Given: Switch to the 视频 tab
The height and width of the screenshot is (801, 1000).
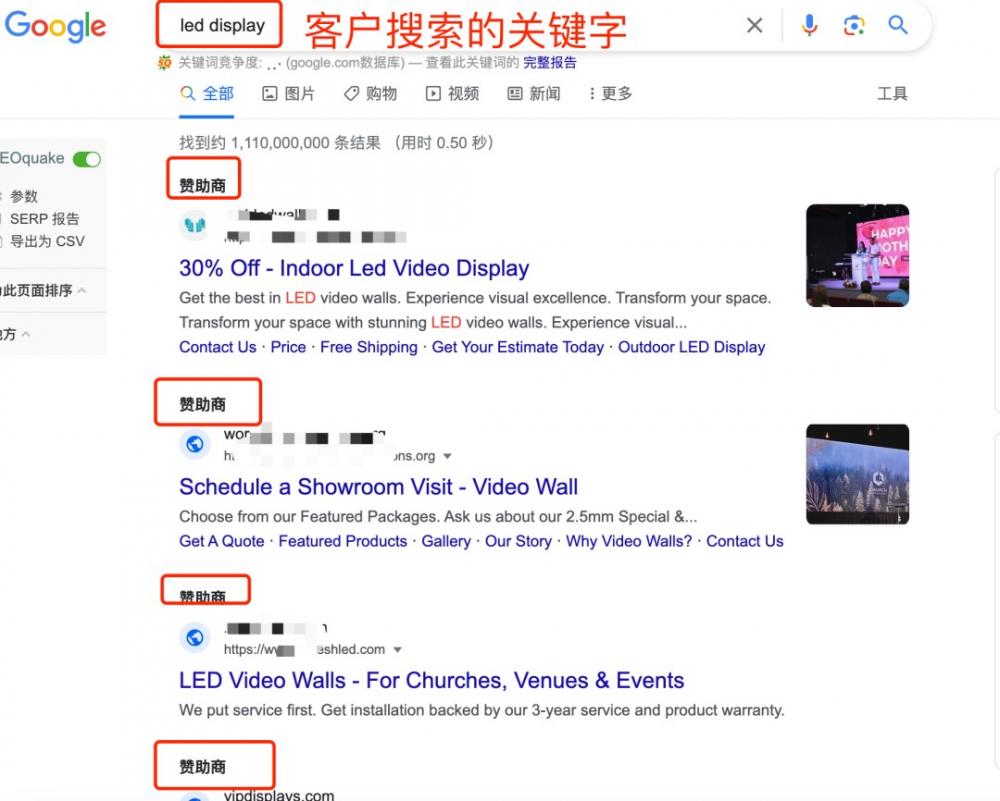Looking at the screenshot, I should 452,93.
